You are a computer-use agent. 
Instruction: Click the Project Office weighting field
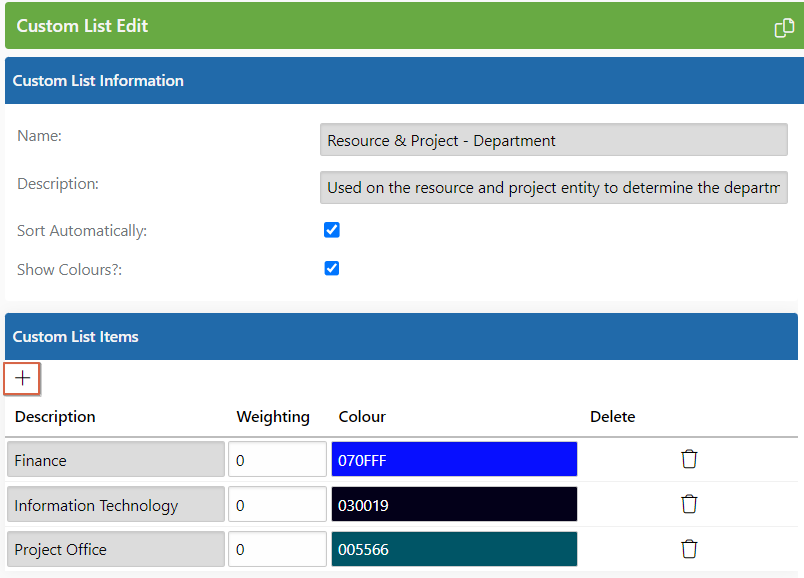coord(277,549)
